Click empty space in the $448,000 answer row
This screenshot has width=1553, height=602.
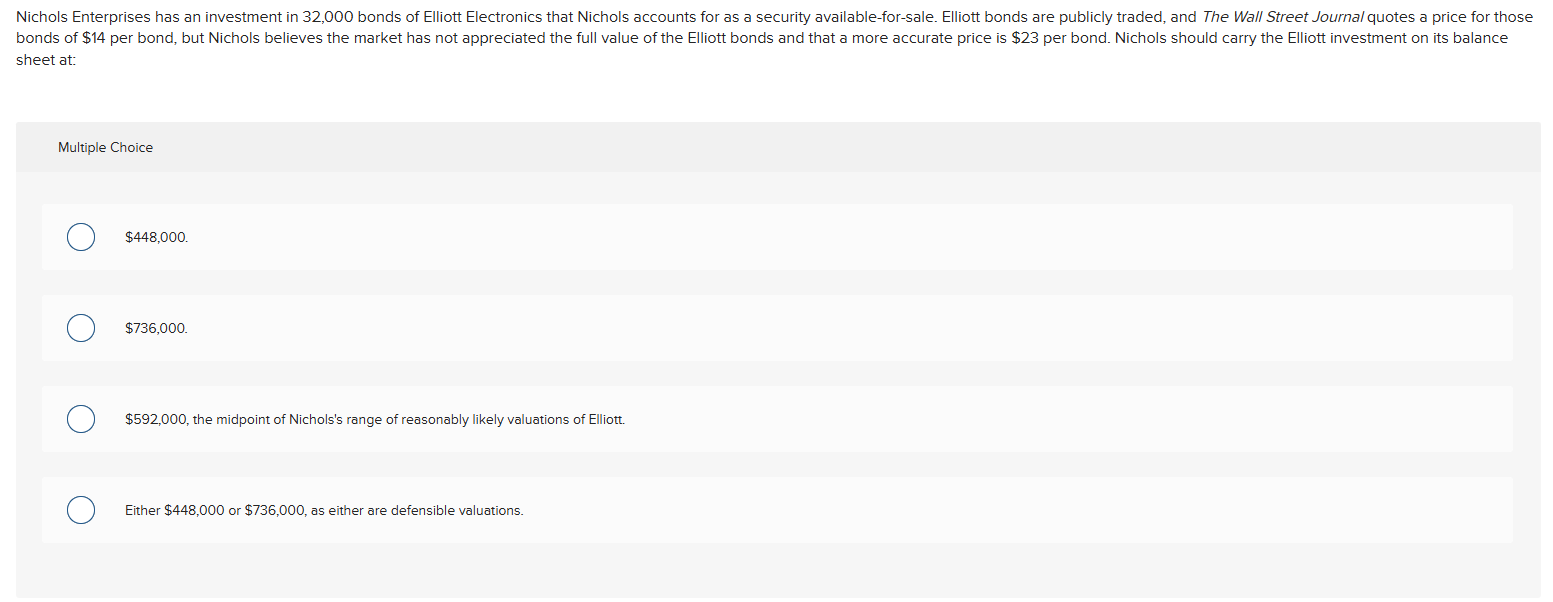pos(850,238)
